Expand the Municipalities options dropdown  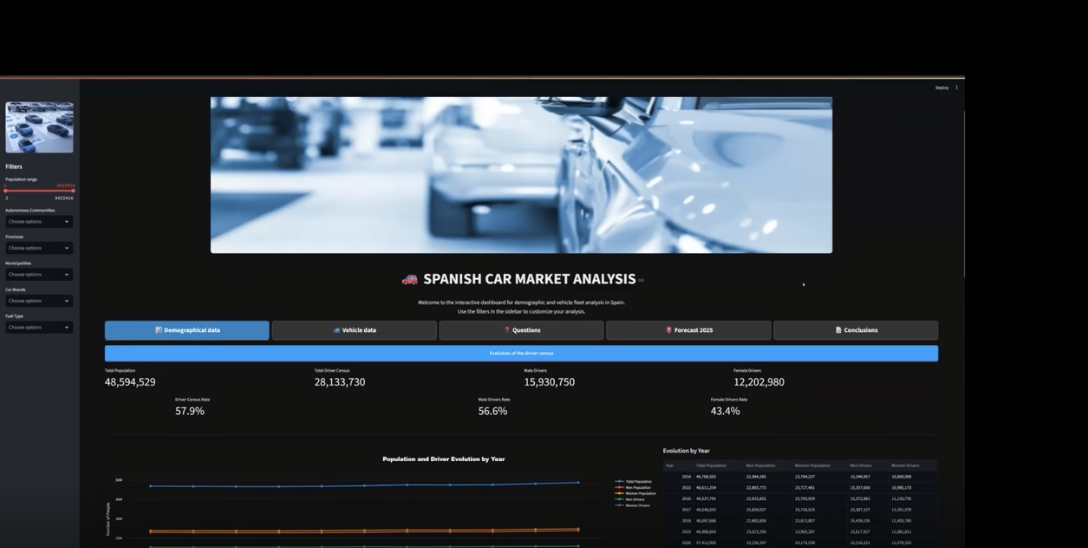(39, 274)
